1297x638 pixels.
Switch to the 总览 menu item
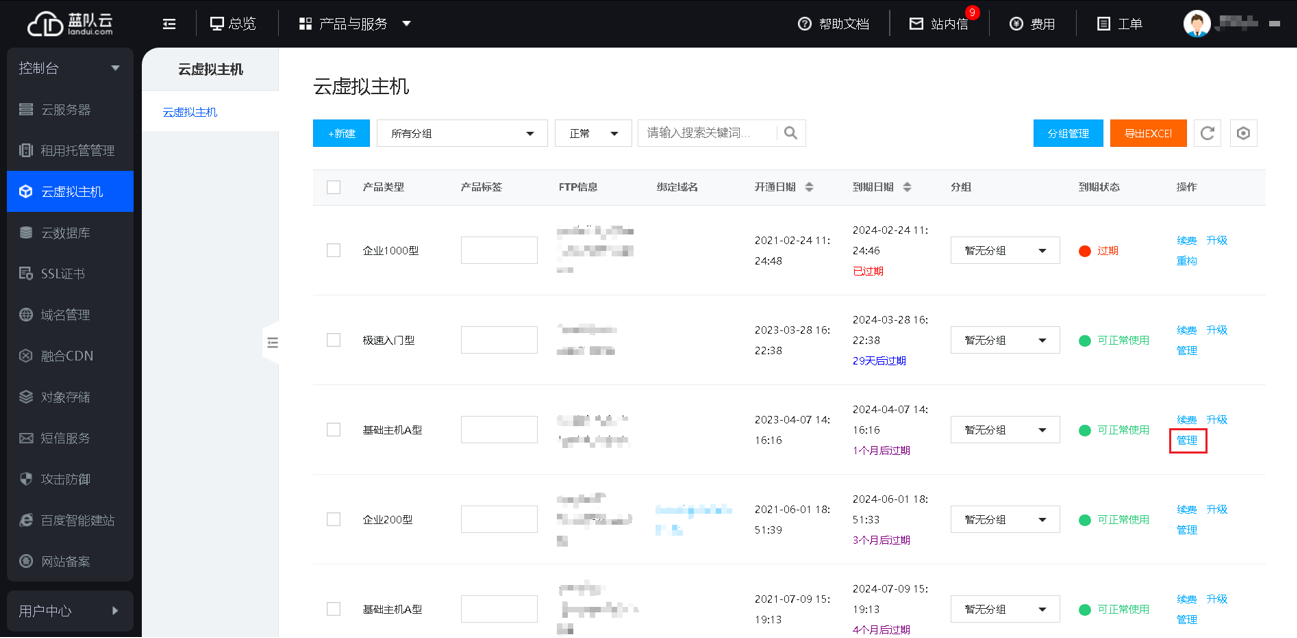pos(234,23)
